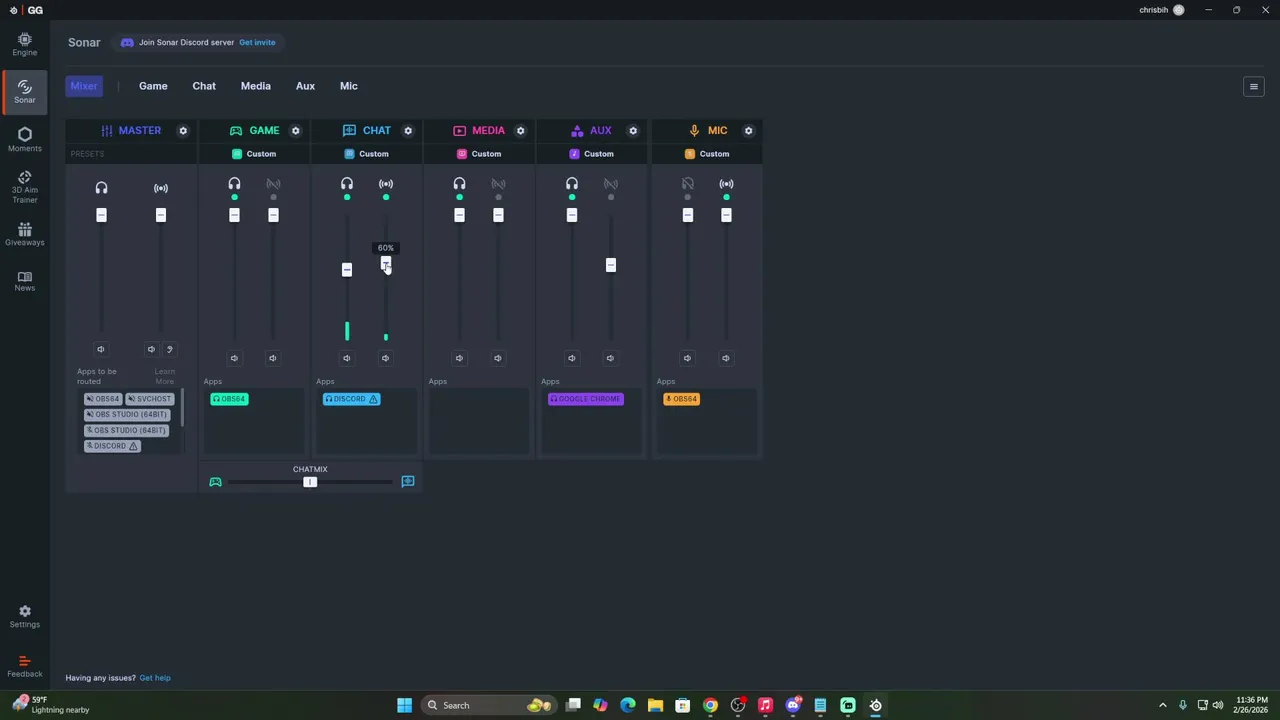Click the Get help link
The width and height of the screenshot is (1280, 720).
(155, 678)
